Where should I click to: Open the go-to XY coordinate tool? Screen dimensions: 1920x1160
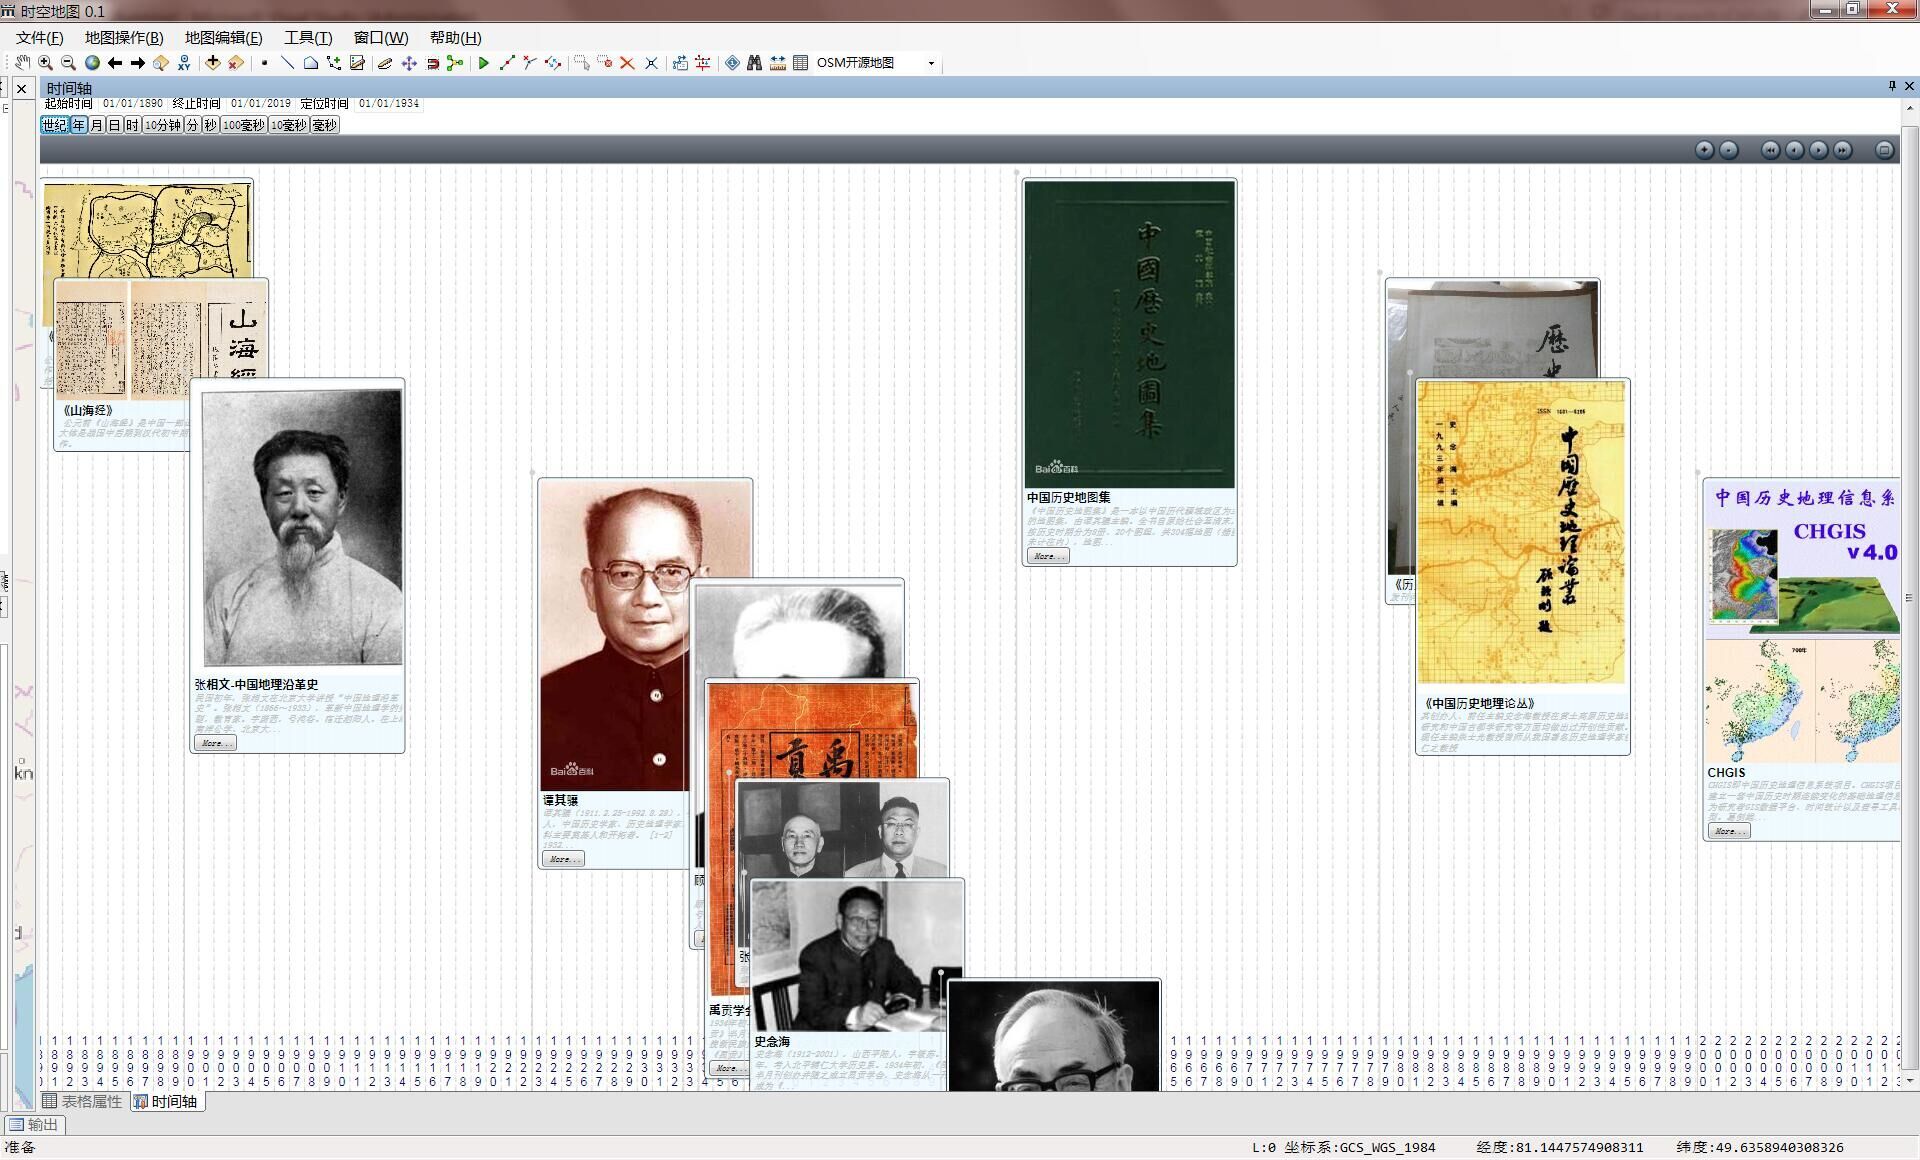click(184, 63)
